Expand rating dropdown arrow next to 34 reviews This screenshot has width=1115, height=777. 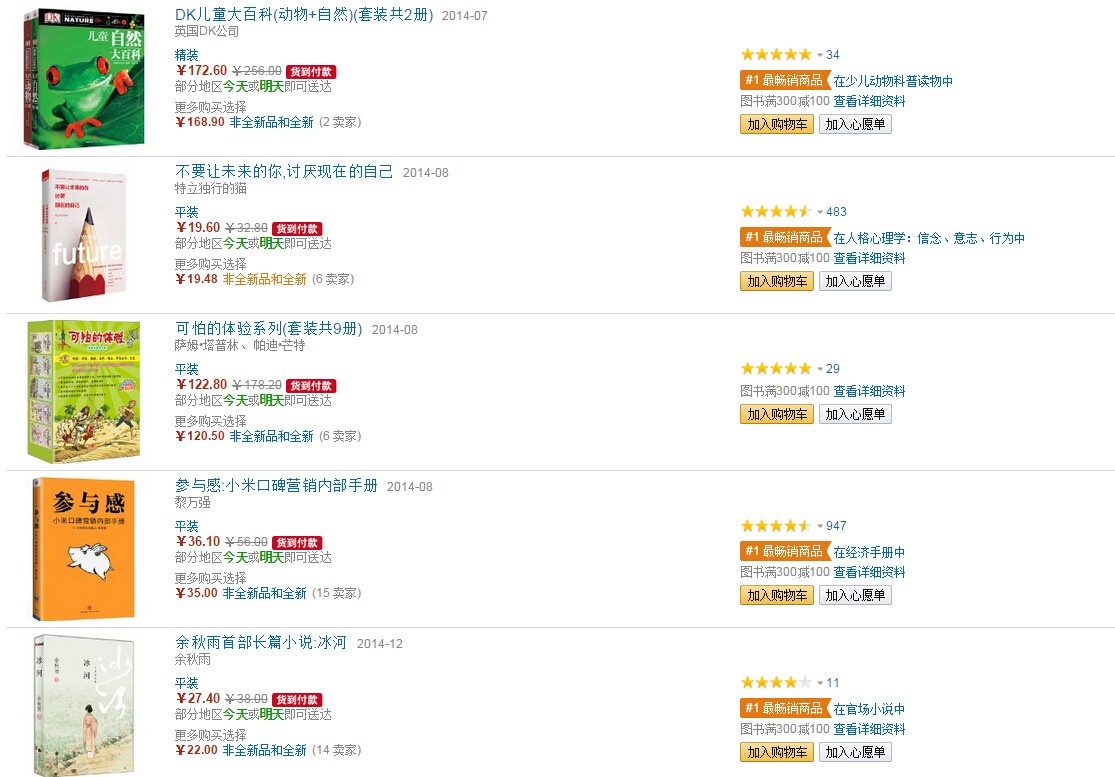[820, 55]
